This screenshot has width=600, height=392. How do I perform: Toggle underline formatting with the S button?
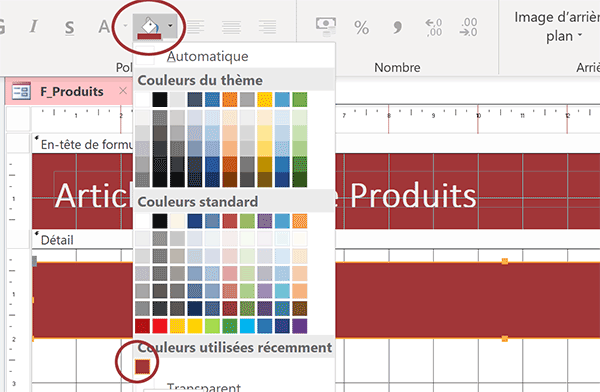pyautogui.click(x=69, y=27)
